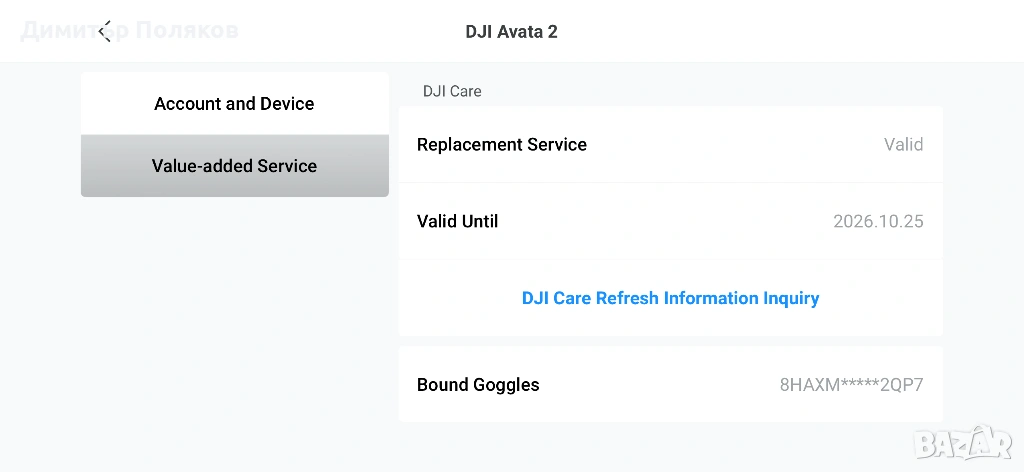The height and width of the screenshot is (472, 1024).
Task: Select the Value-added Service tab
Action: click(234, 166)
